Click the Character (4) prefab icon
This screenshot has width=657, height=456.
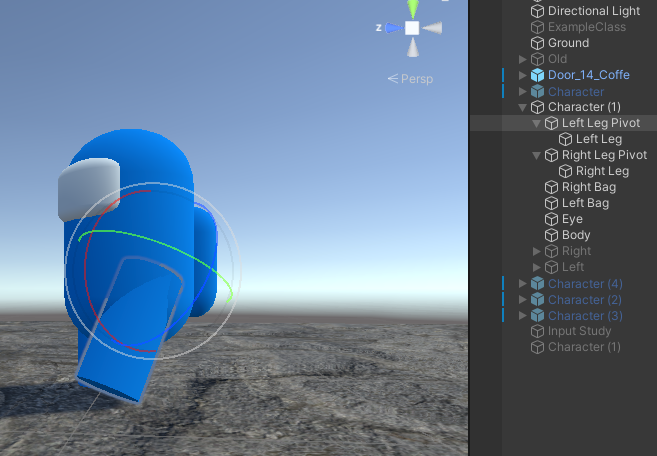tap(537, 284)
